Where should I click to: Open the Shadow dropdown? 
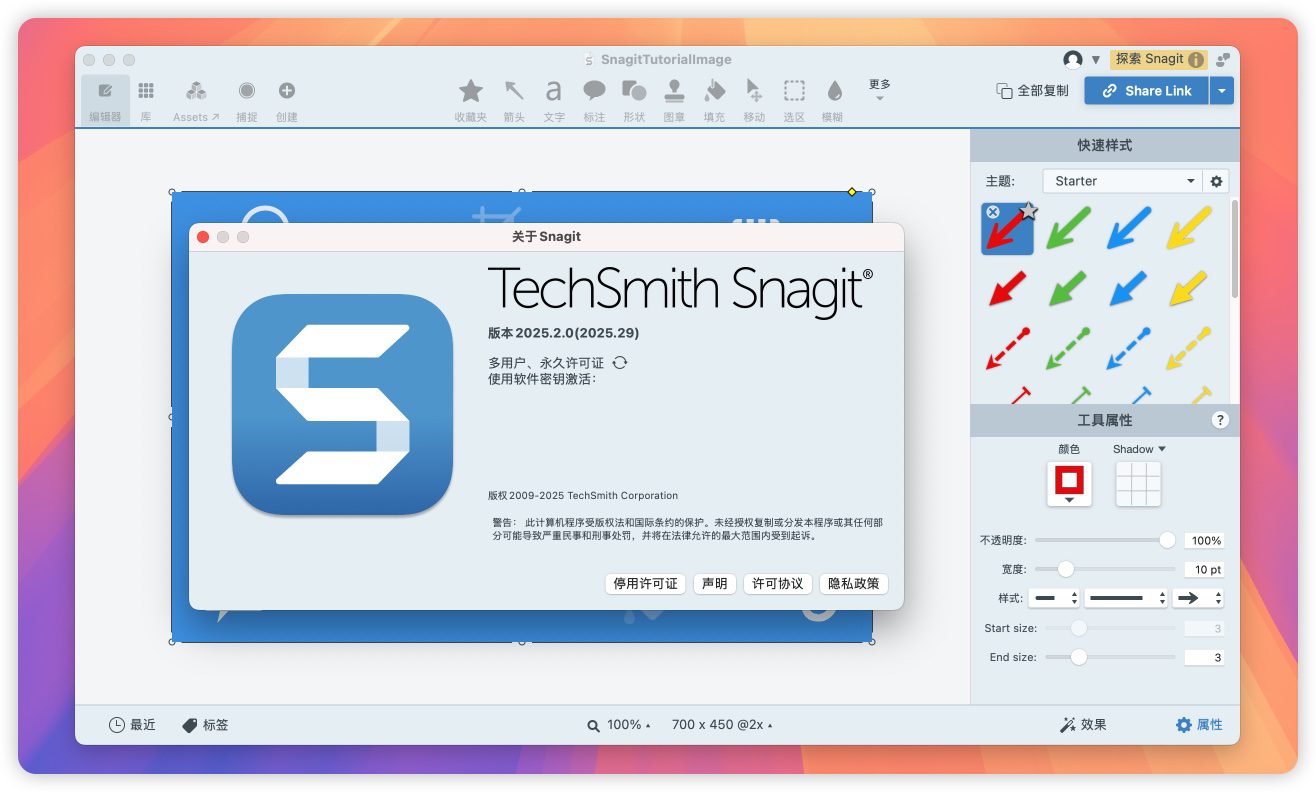[1139, 449]
